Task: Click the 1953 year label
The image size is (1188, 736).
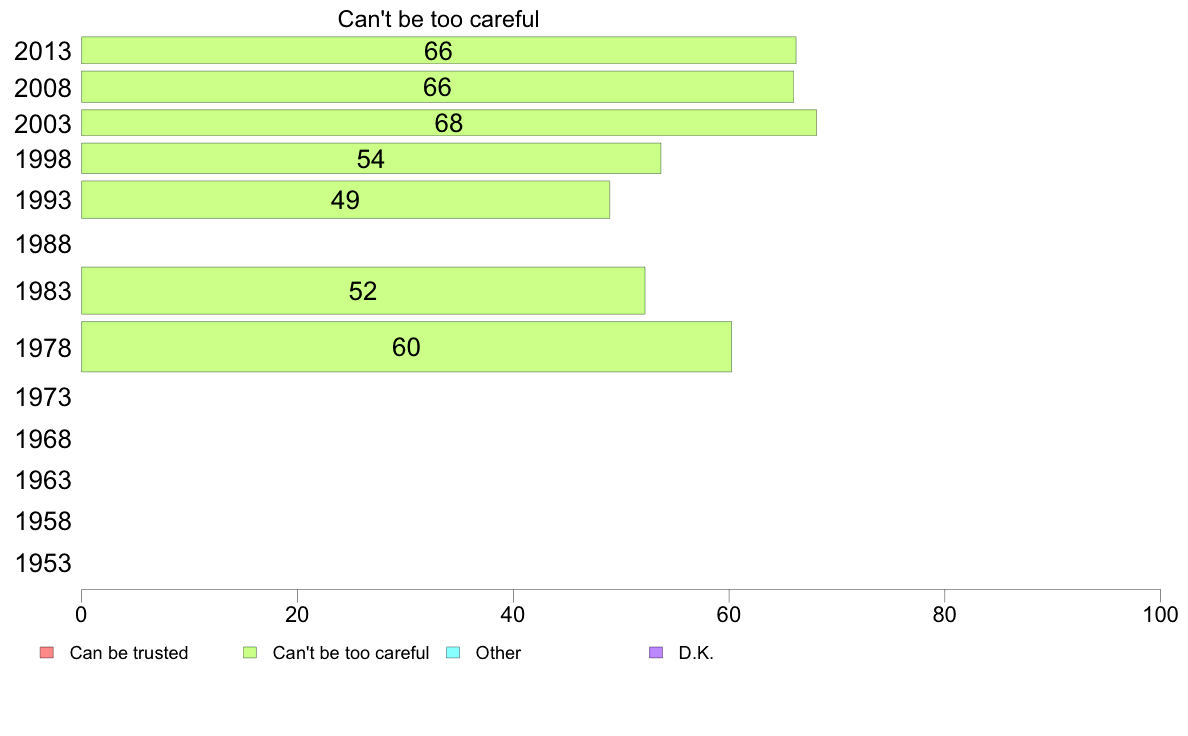Action: click(43, 563)
